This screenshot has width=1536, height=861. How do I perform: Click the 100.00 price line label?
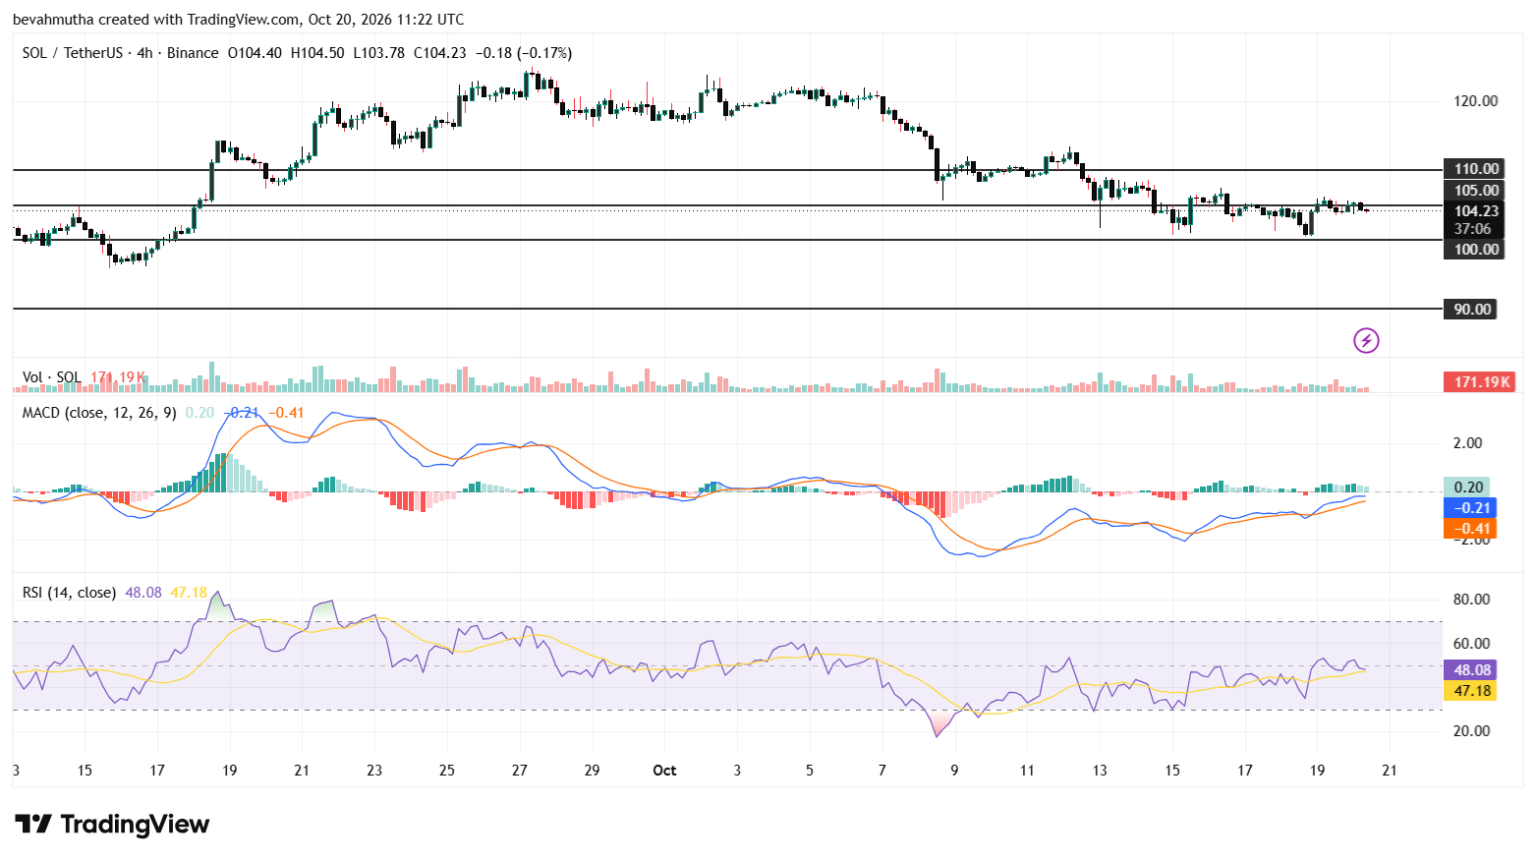click(x=1476, y=249)
